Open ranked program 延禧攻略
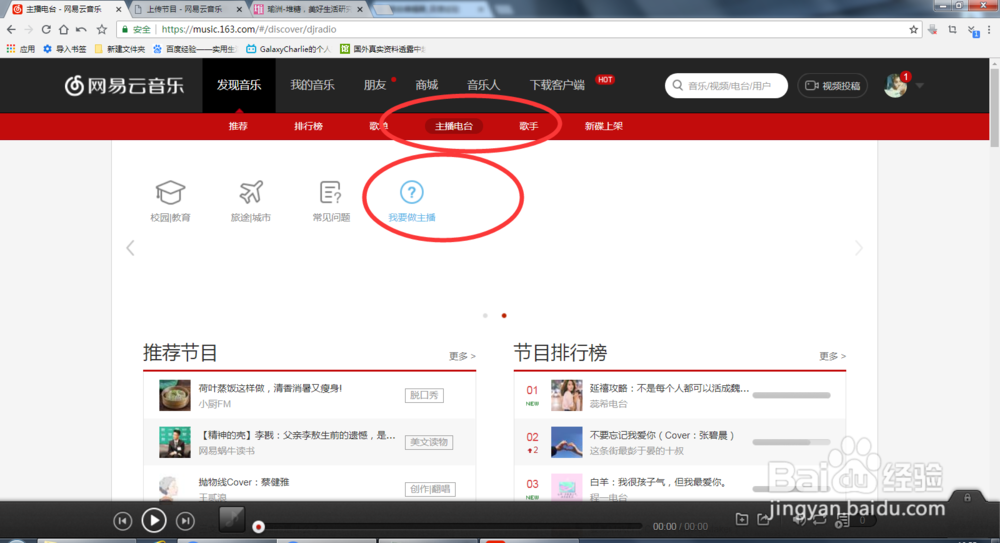The width and height of the screenshot is (1000, 543). [x=669, y=388]
